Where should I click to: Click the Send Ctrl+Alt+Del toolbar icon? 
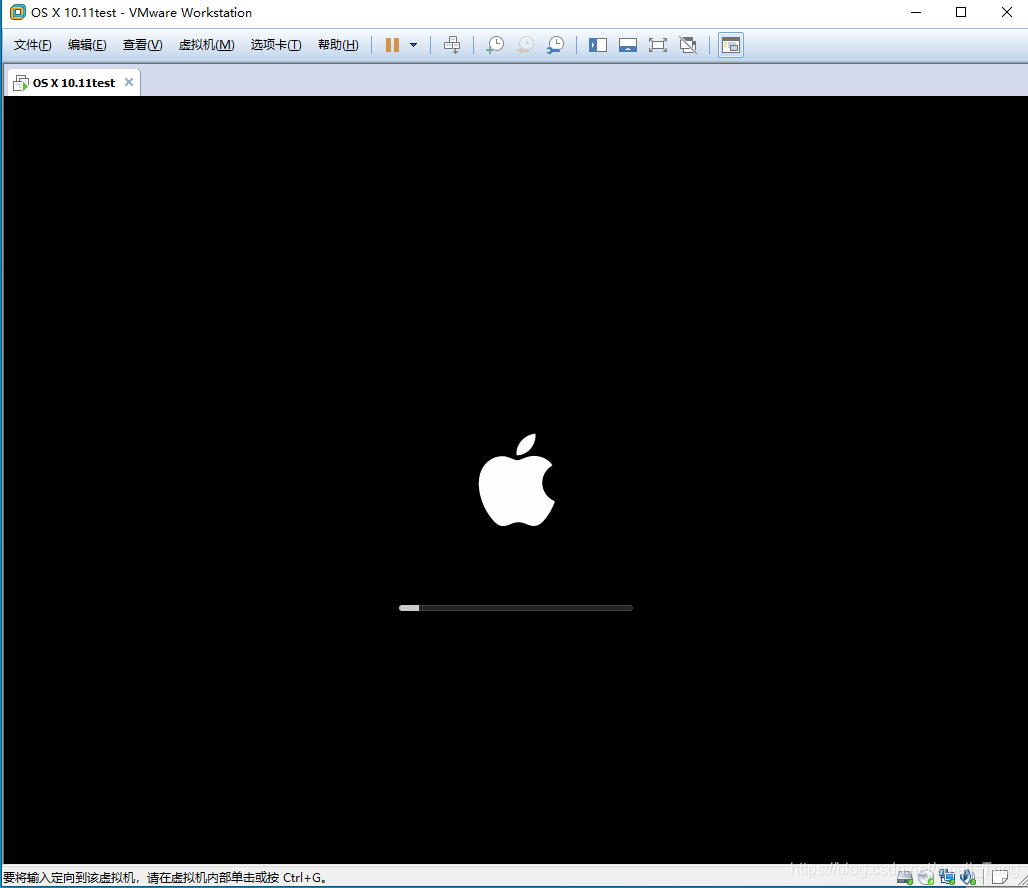click(452, 45)
